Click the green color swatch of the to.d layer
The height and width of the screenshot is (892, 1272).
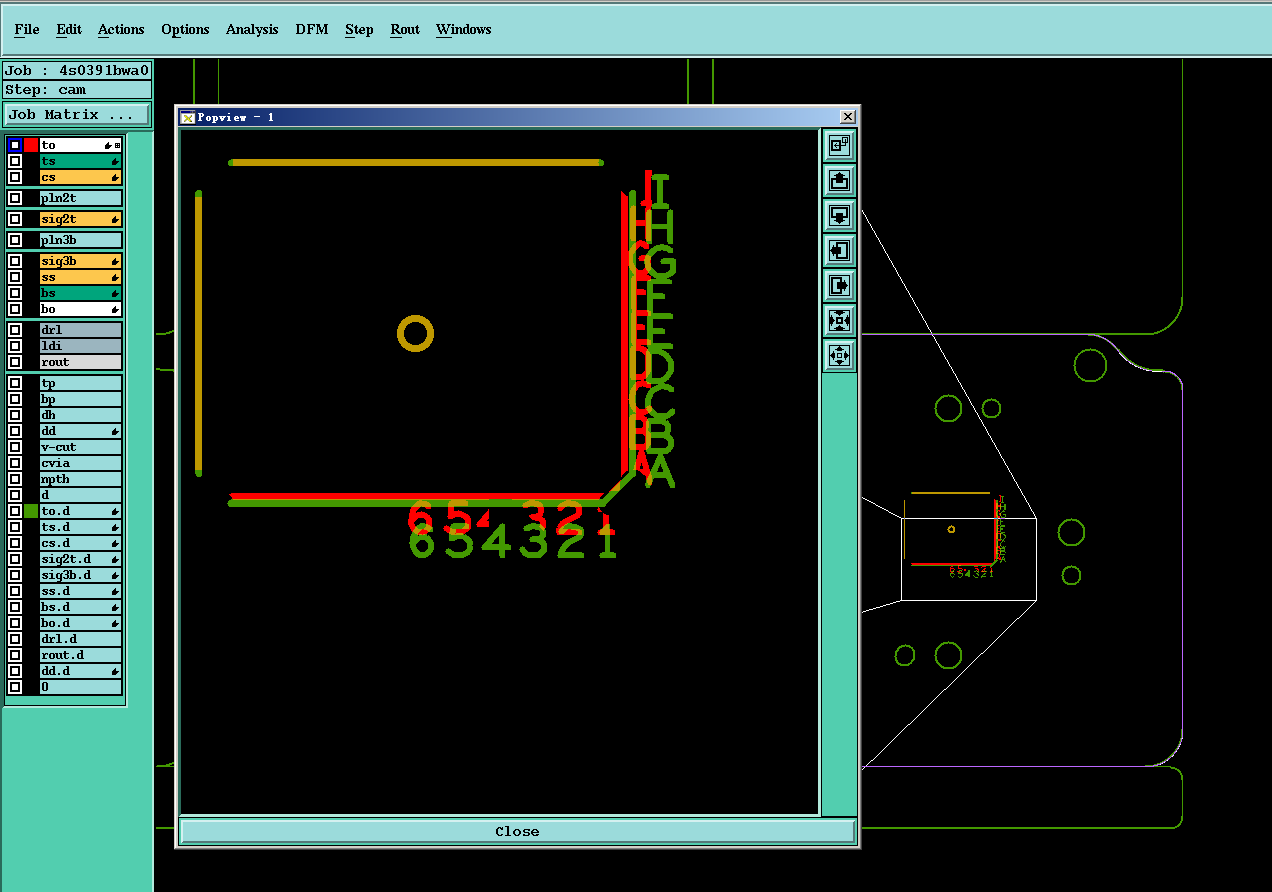31,511
